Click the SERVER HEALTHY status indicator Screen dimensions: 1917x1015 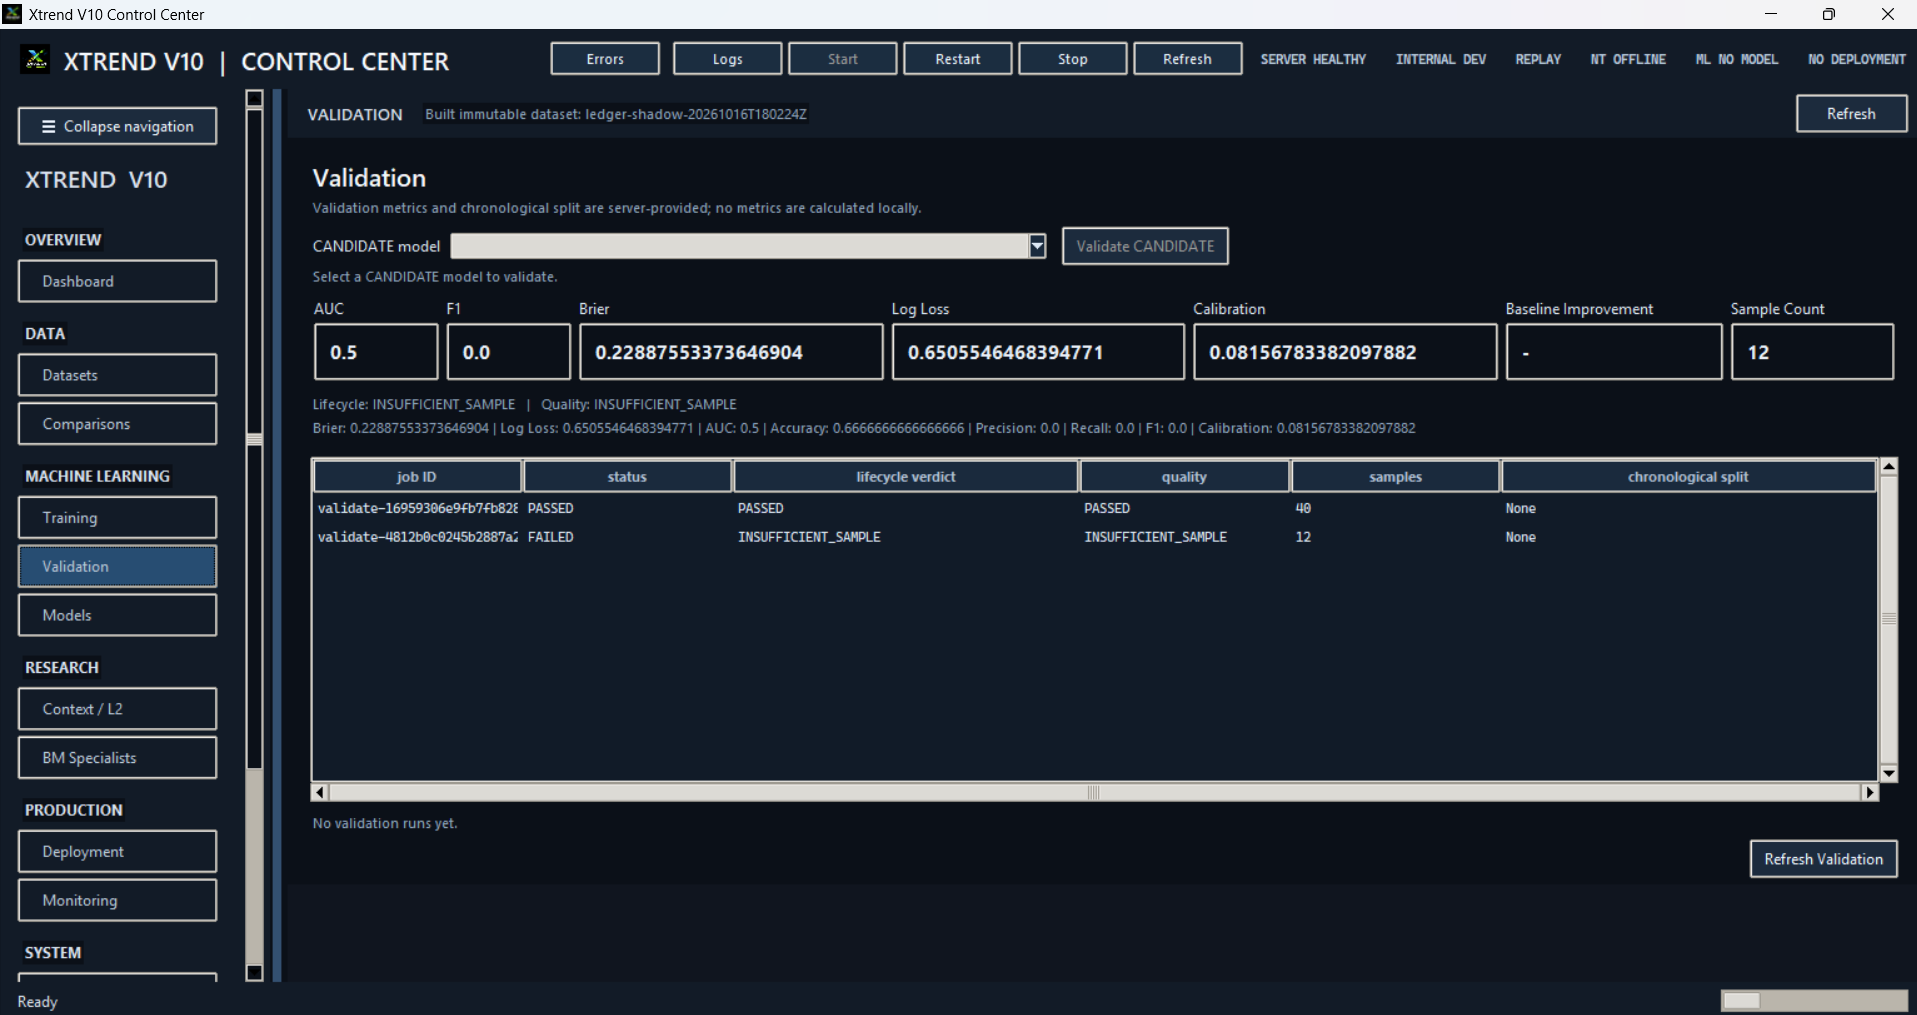pos(1313,60)
